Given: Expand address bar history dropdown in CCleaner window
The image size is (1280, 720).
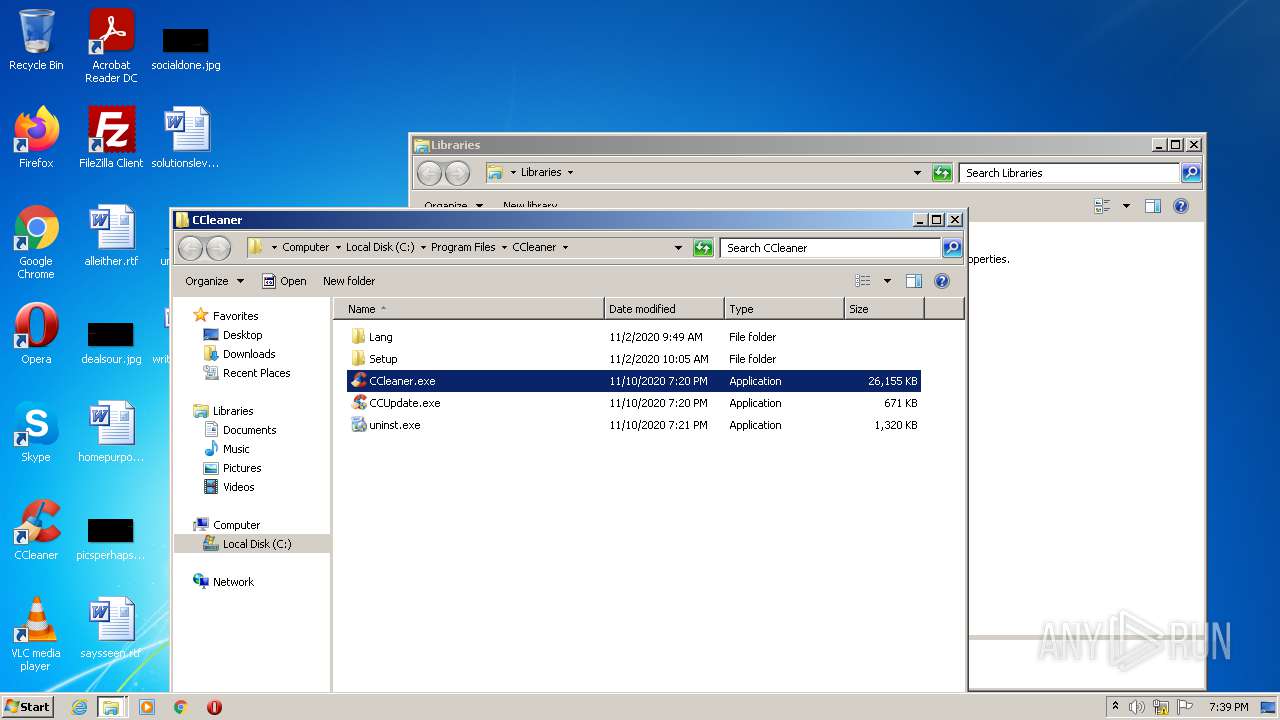Looking at the screenshot, I should point(678,248).
